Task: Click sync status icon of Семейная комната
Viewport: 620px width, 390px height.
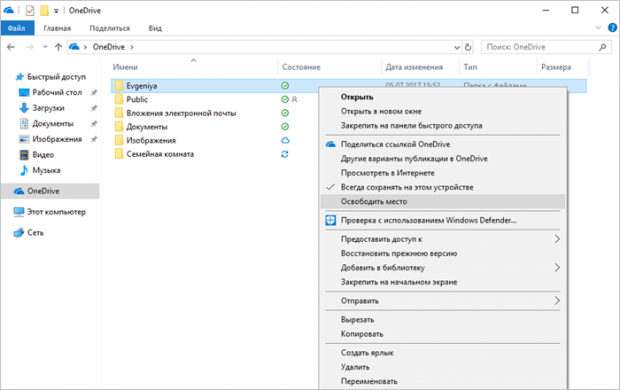Action: coord(285,154)
